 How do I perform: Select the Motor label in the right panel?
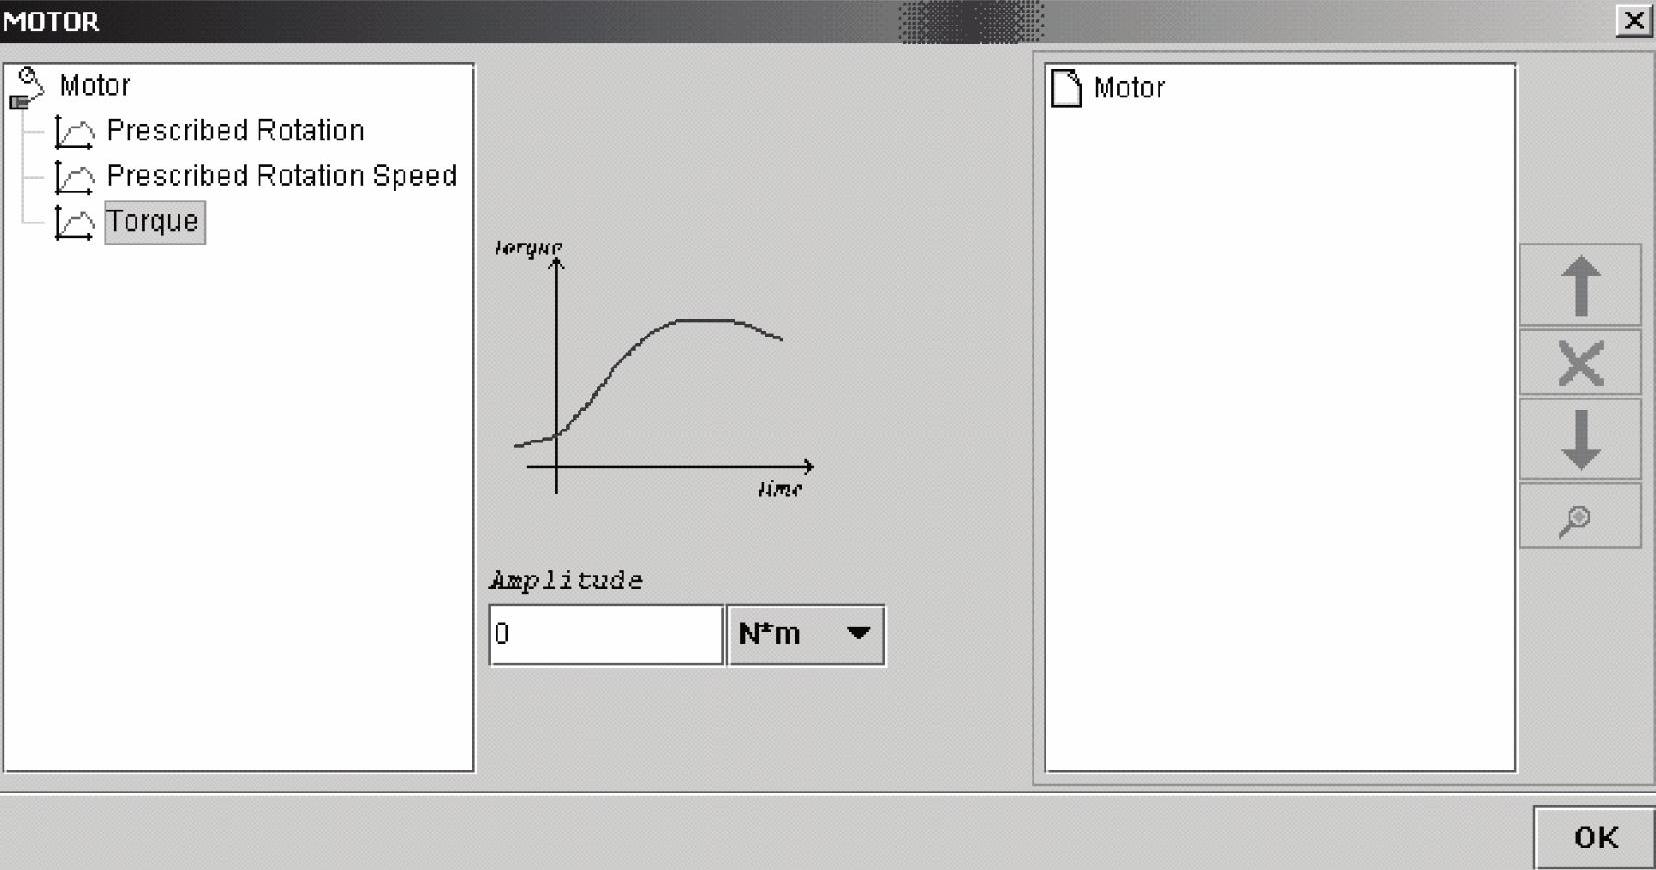click(x=1129, y=88)
